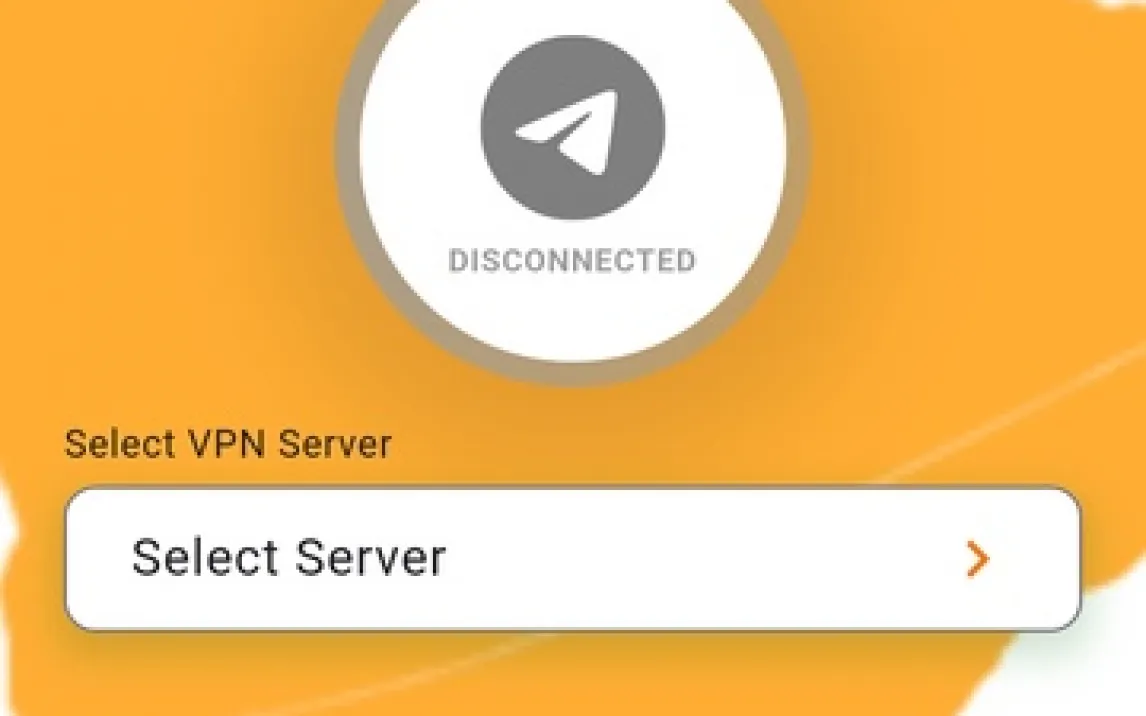Connect by clicking the dark gray circle
This screenshot has width=1146, height=716.
pyautogui.click(x=573, y=128)
